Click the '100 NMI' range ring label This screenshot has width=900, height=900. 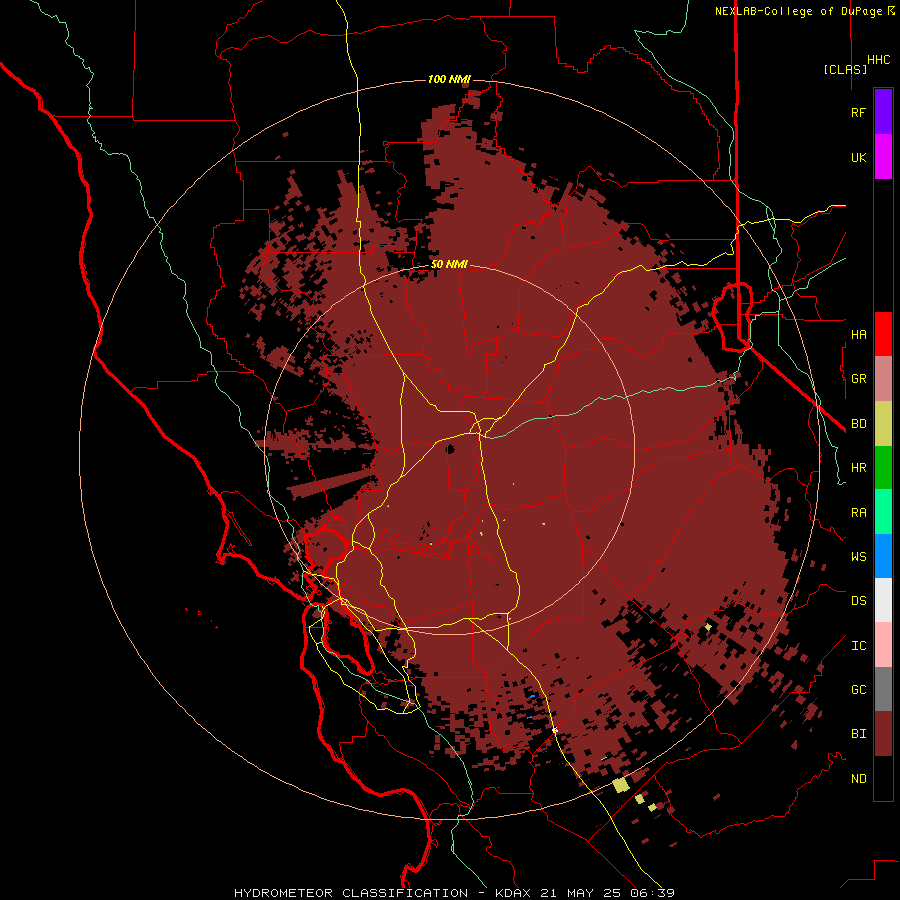pyautogui.click(x=449, y=79)
